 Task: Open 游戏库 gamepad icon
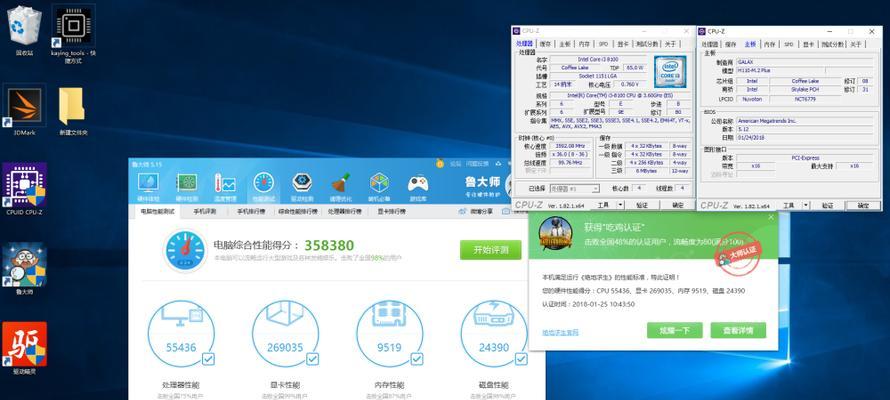point(418,187)
